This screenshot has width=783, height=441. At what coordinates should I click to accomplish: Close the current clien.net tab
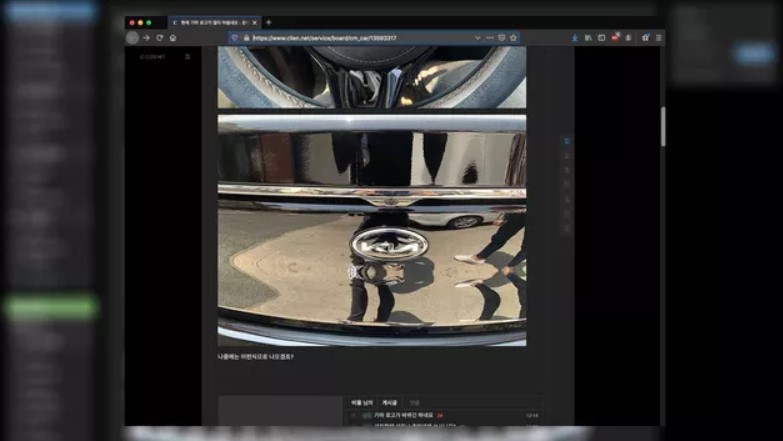coord(255,22)
